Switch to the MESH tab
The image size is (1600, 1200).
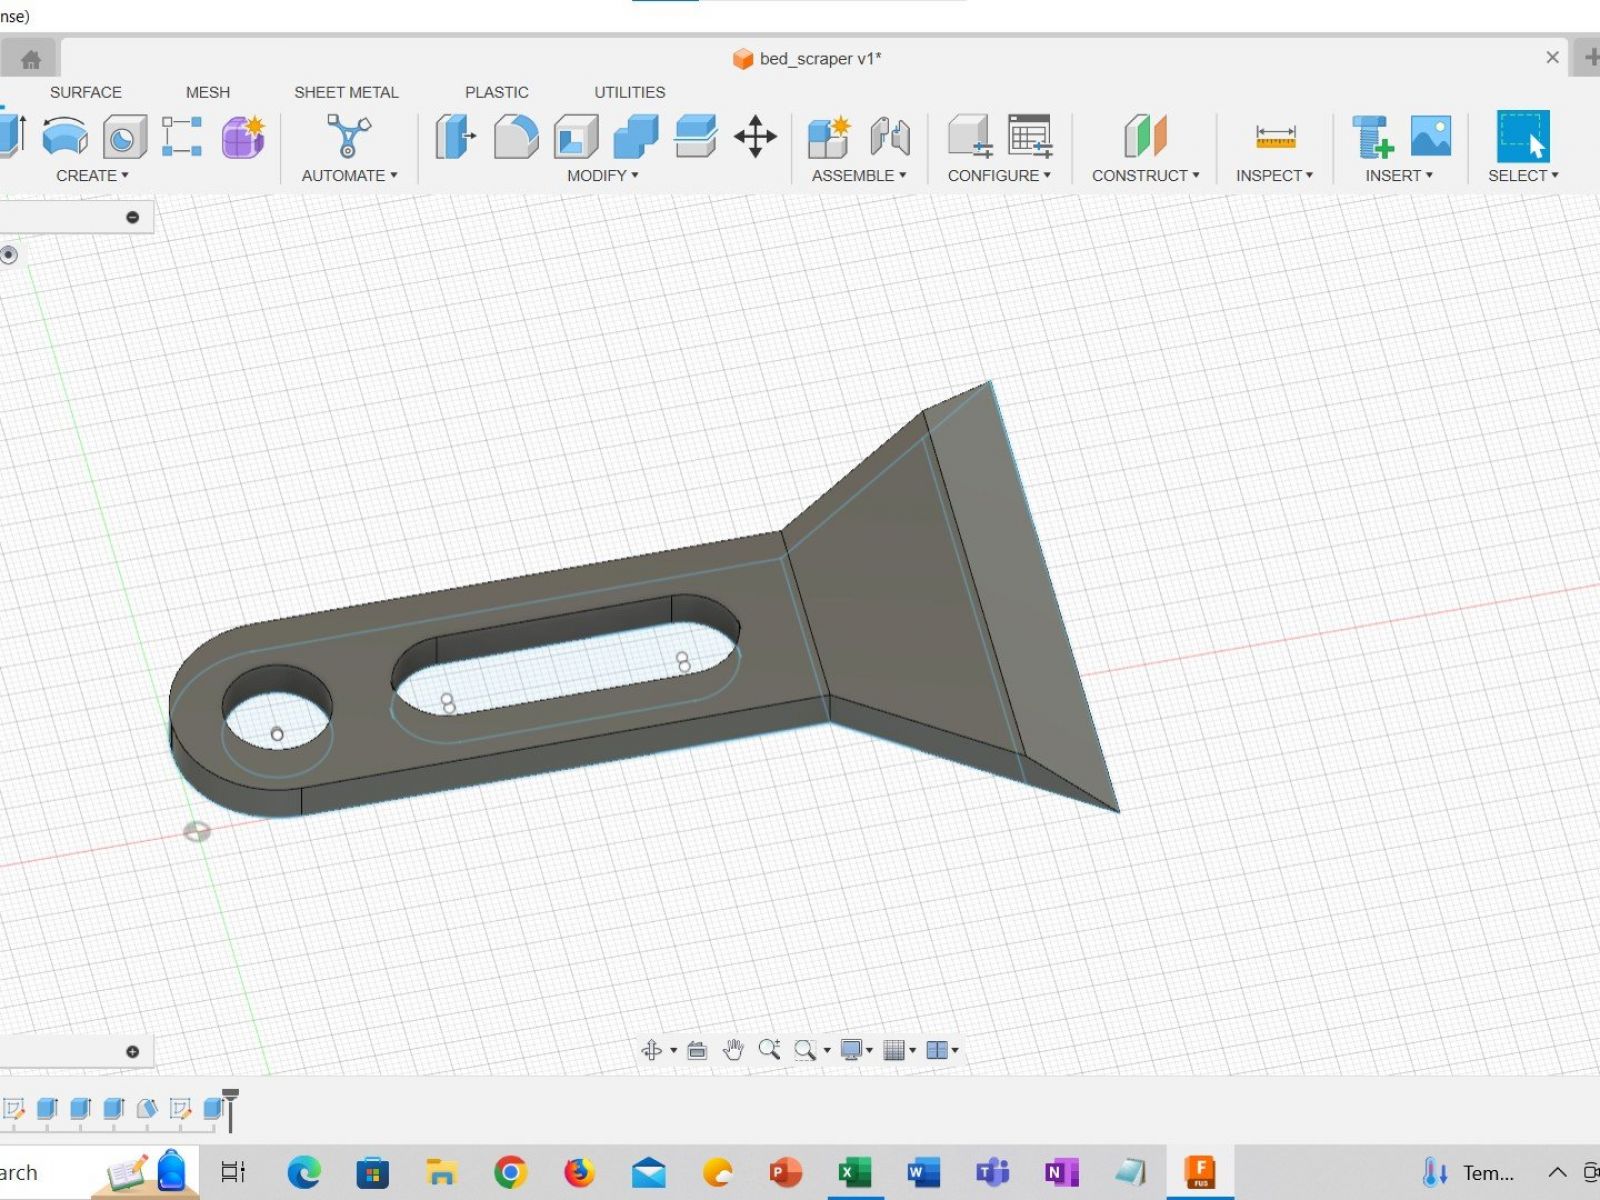click(208, 92)
